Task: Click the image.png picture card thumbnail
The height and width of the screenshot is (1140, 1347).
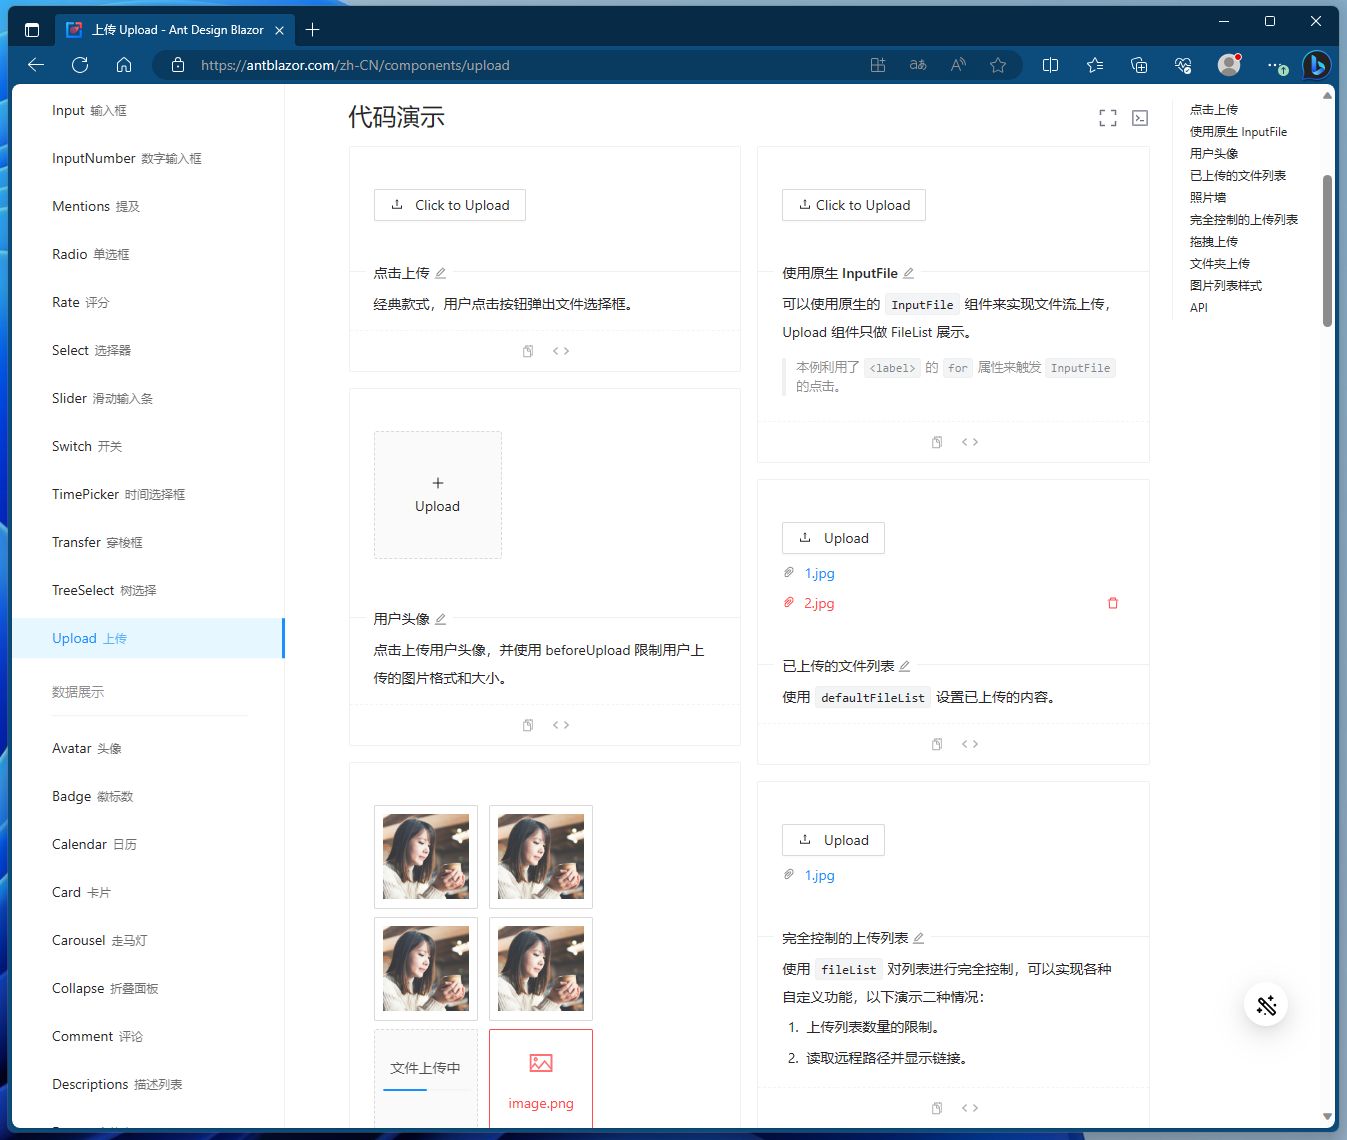Action: 541,1078
